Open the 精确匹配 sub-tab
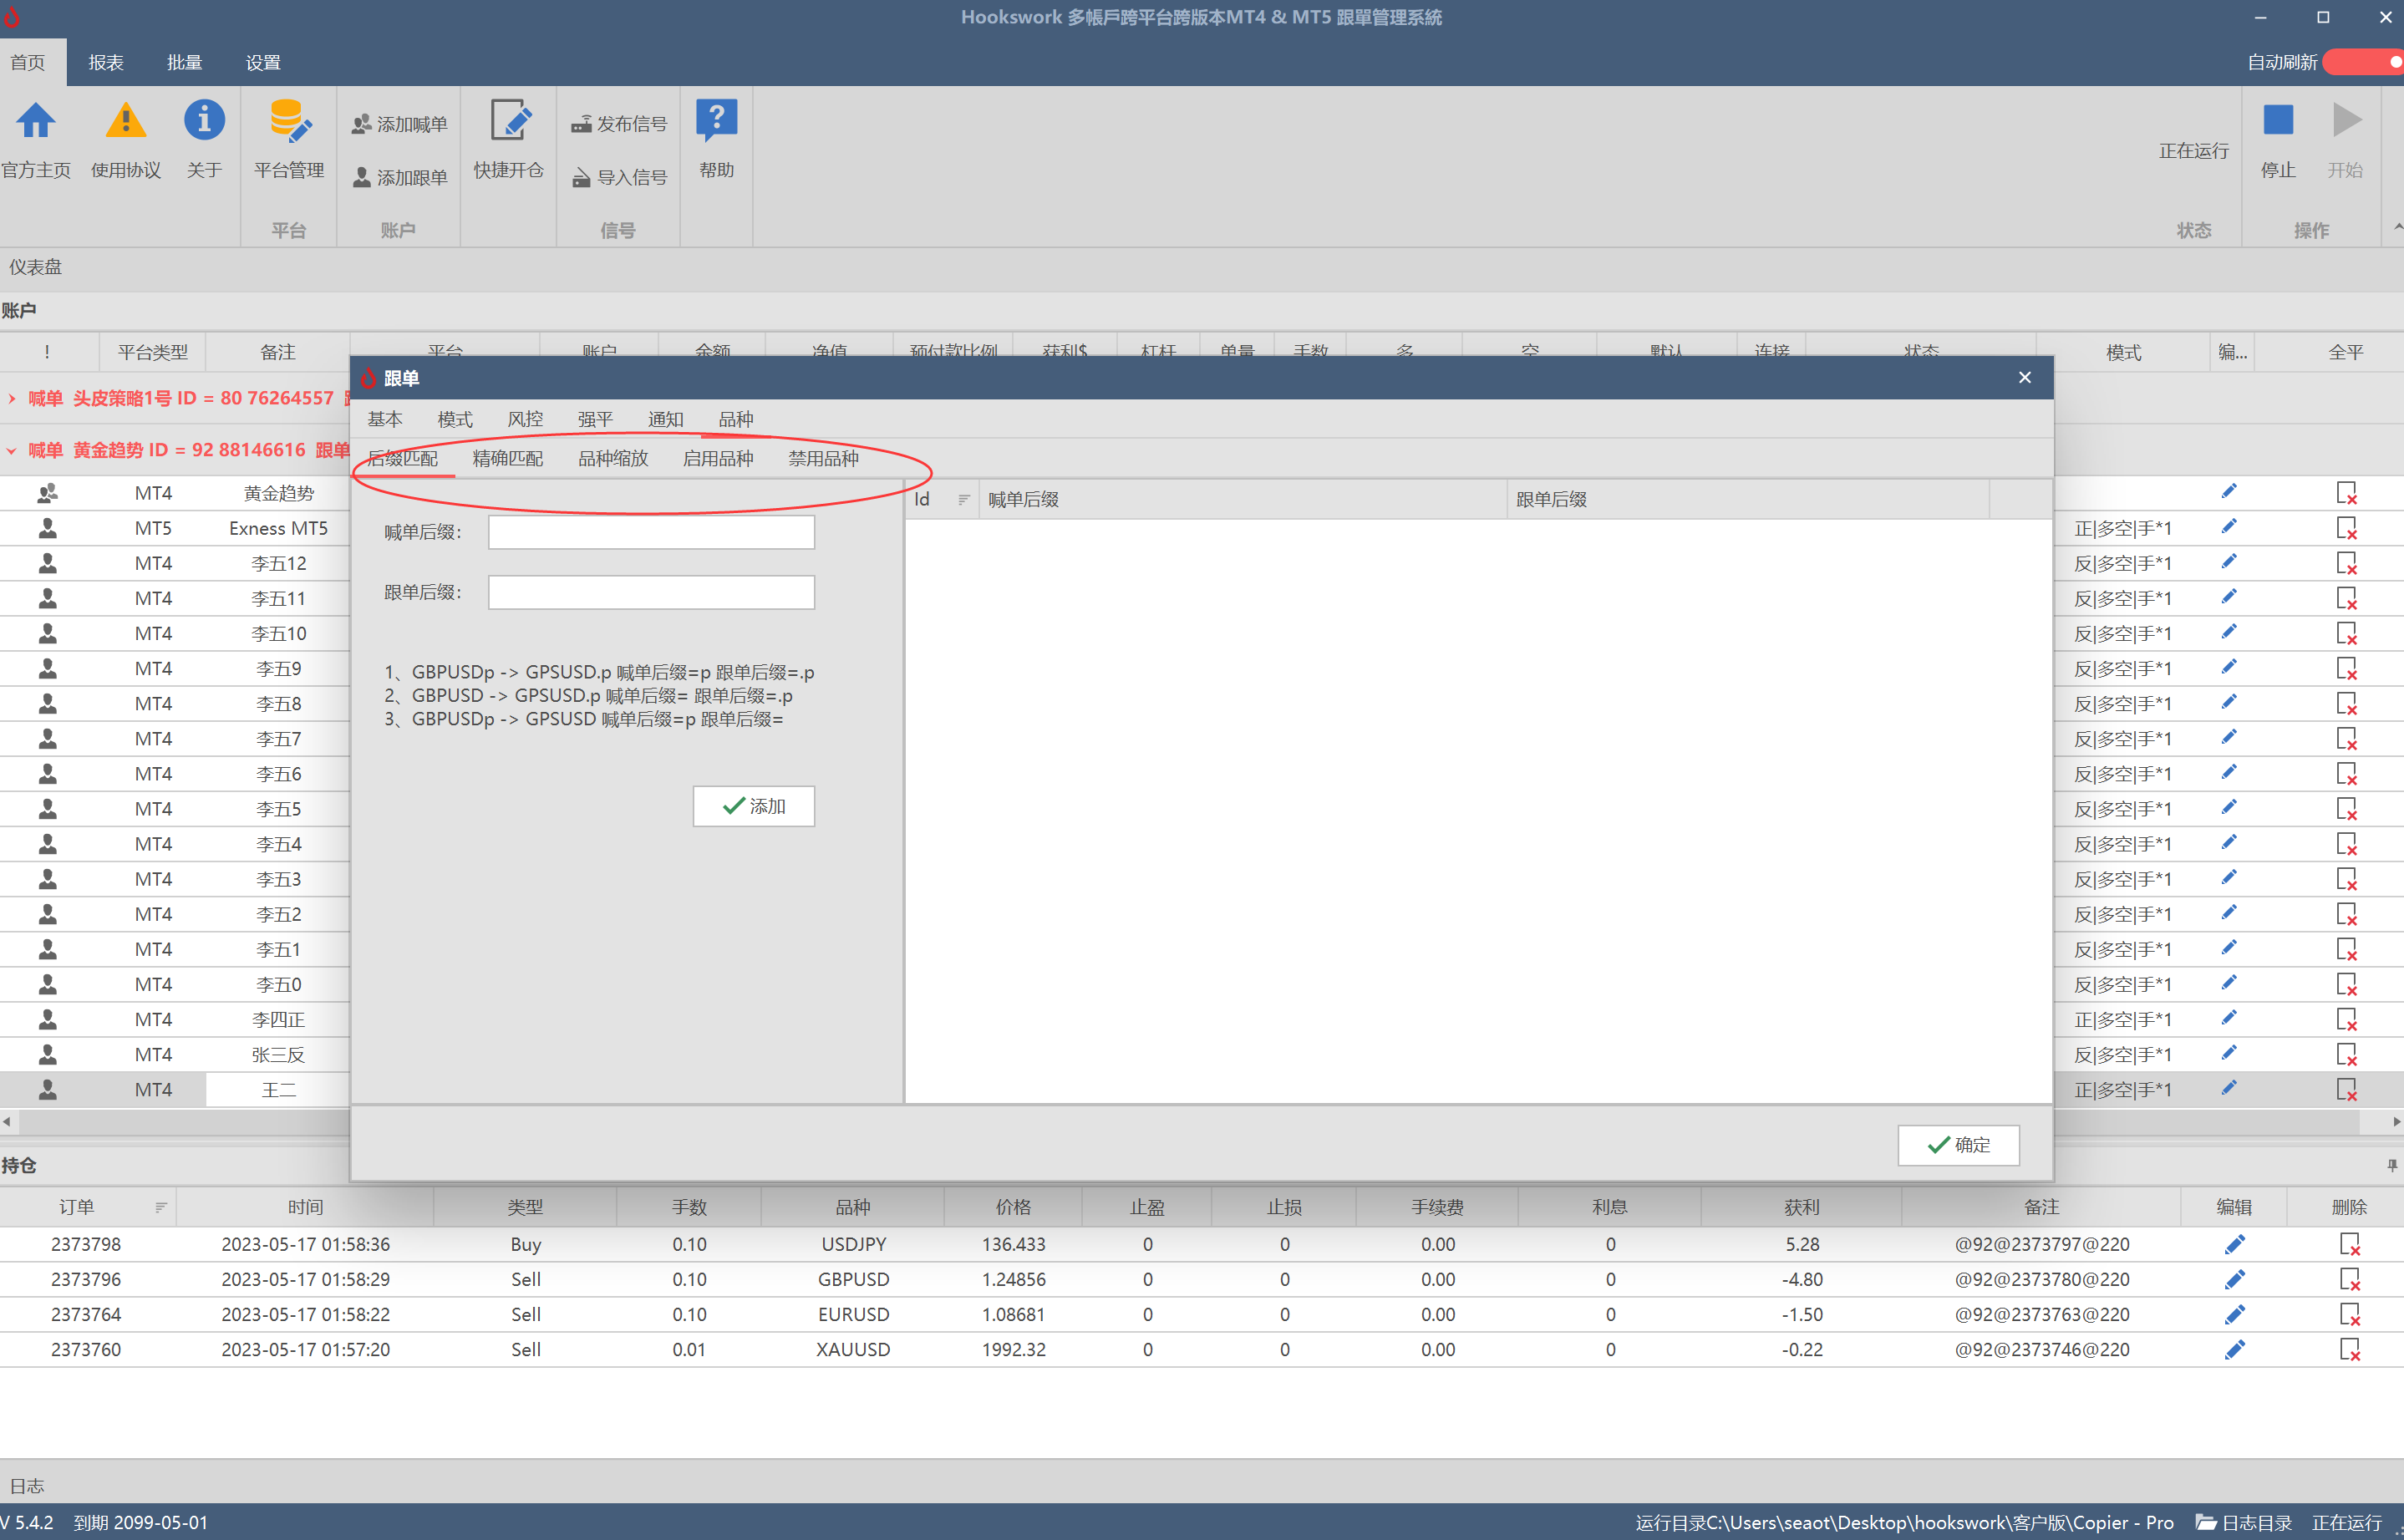Viewport: 2404px width, 1540px height. point(508,458)
